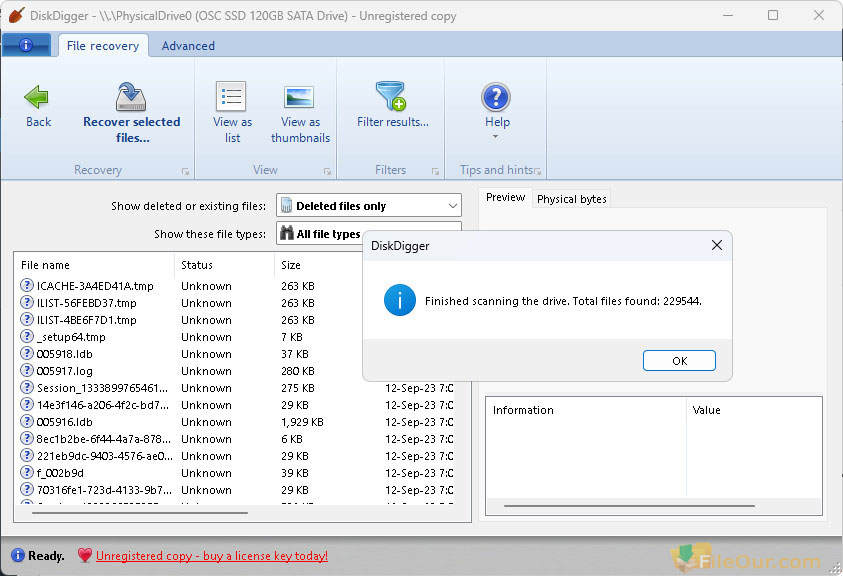Expand the Help dropdown arrow

(x=496, y=137)
